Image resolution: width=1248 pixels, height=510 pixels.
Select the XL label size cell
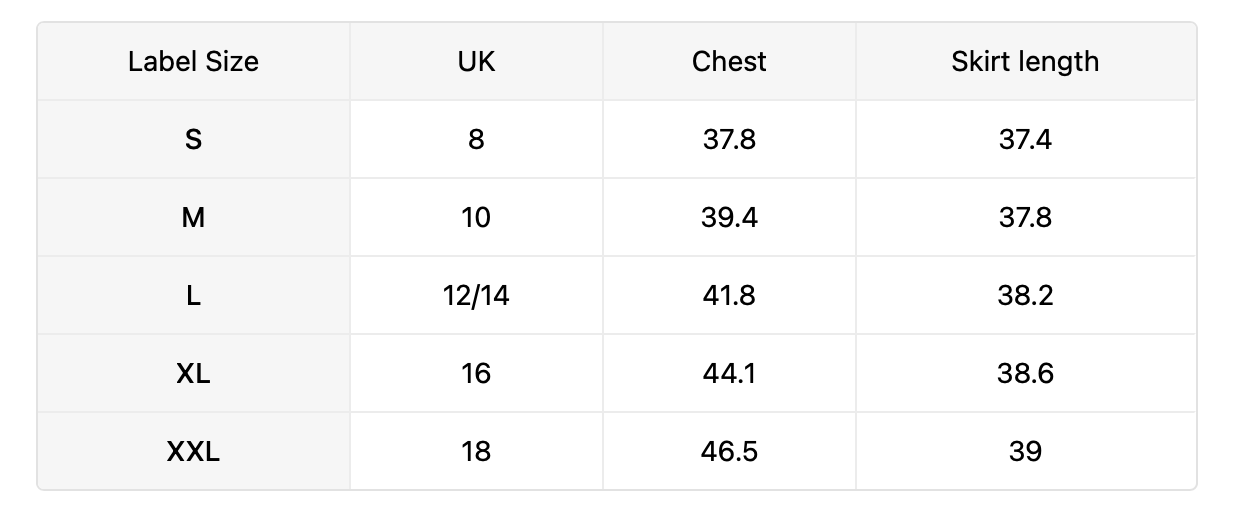[x=193, y=373]
